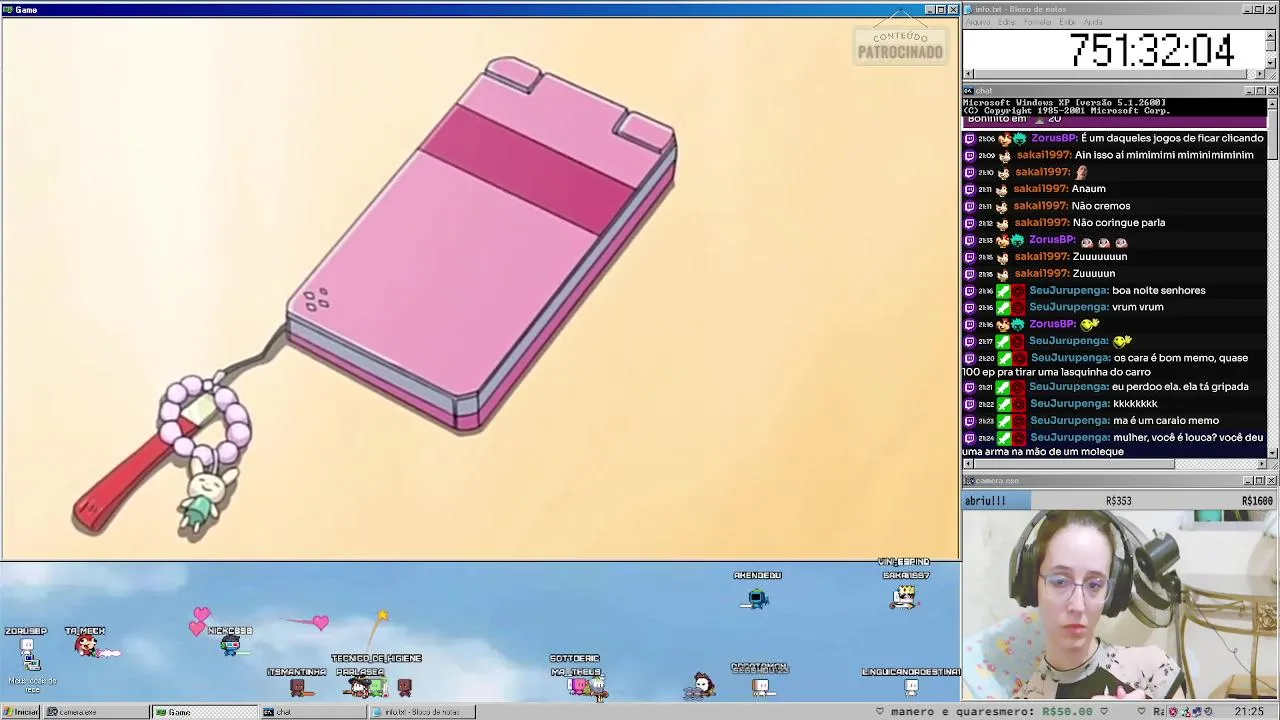
Task: Click the LINGUICANORDESTINA avatar character
Action: tap(911, 686)
